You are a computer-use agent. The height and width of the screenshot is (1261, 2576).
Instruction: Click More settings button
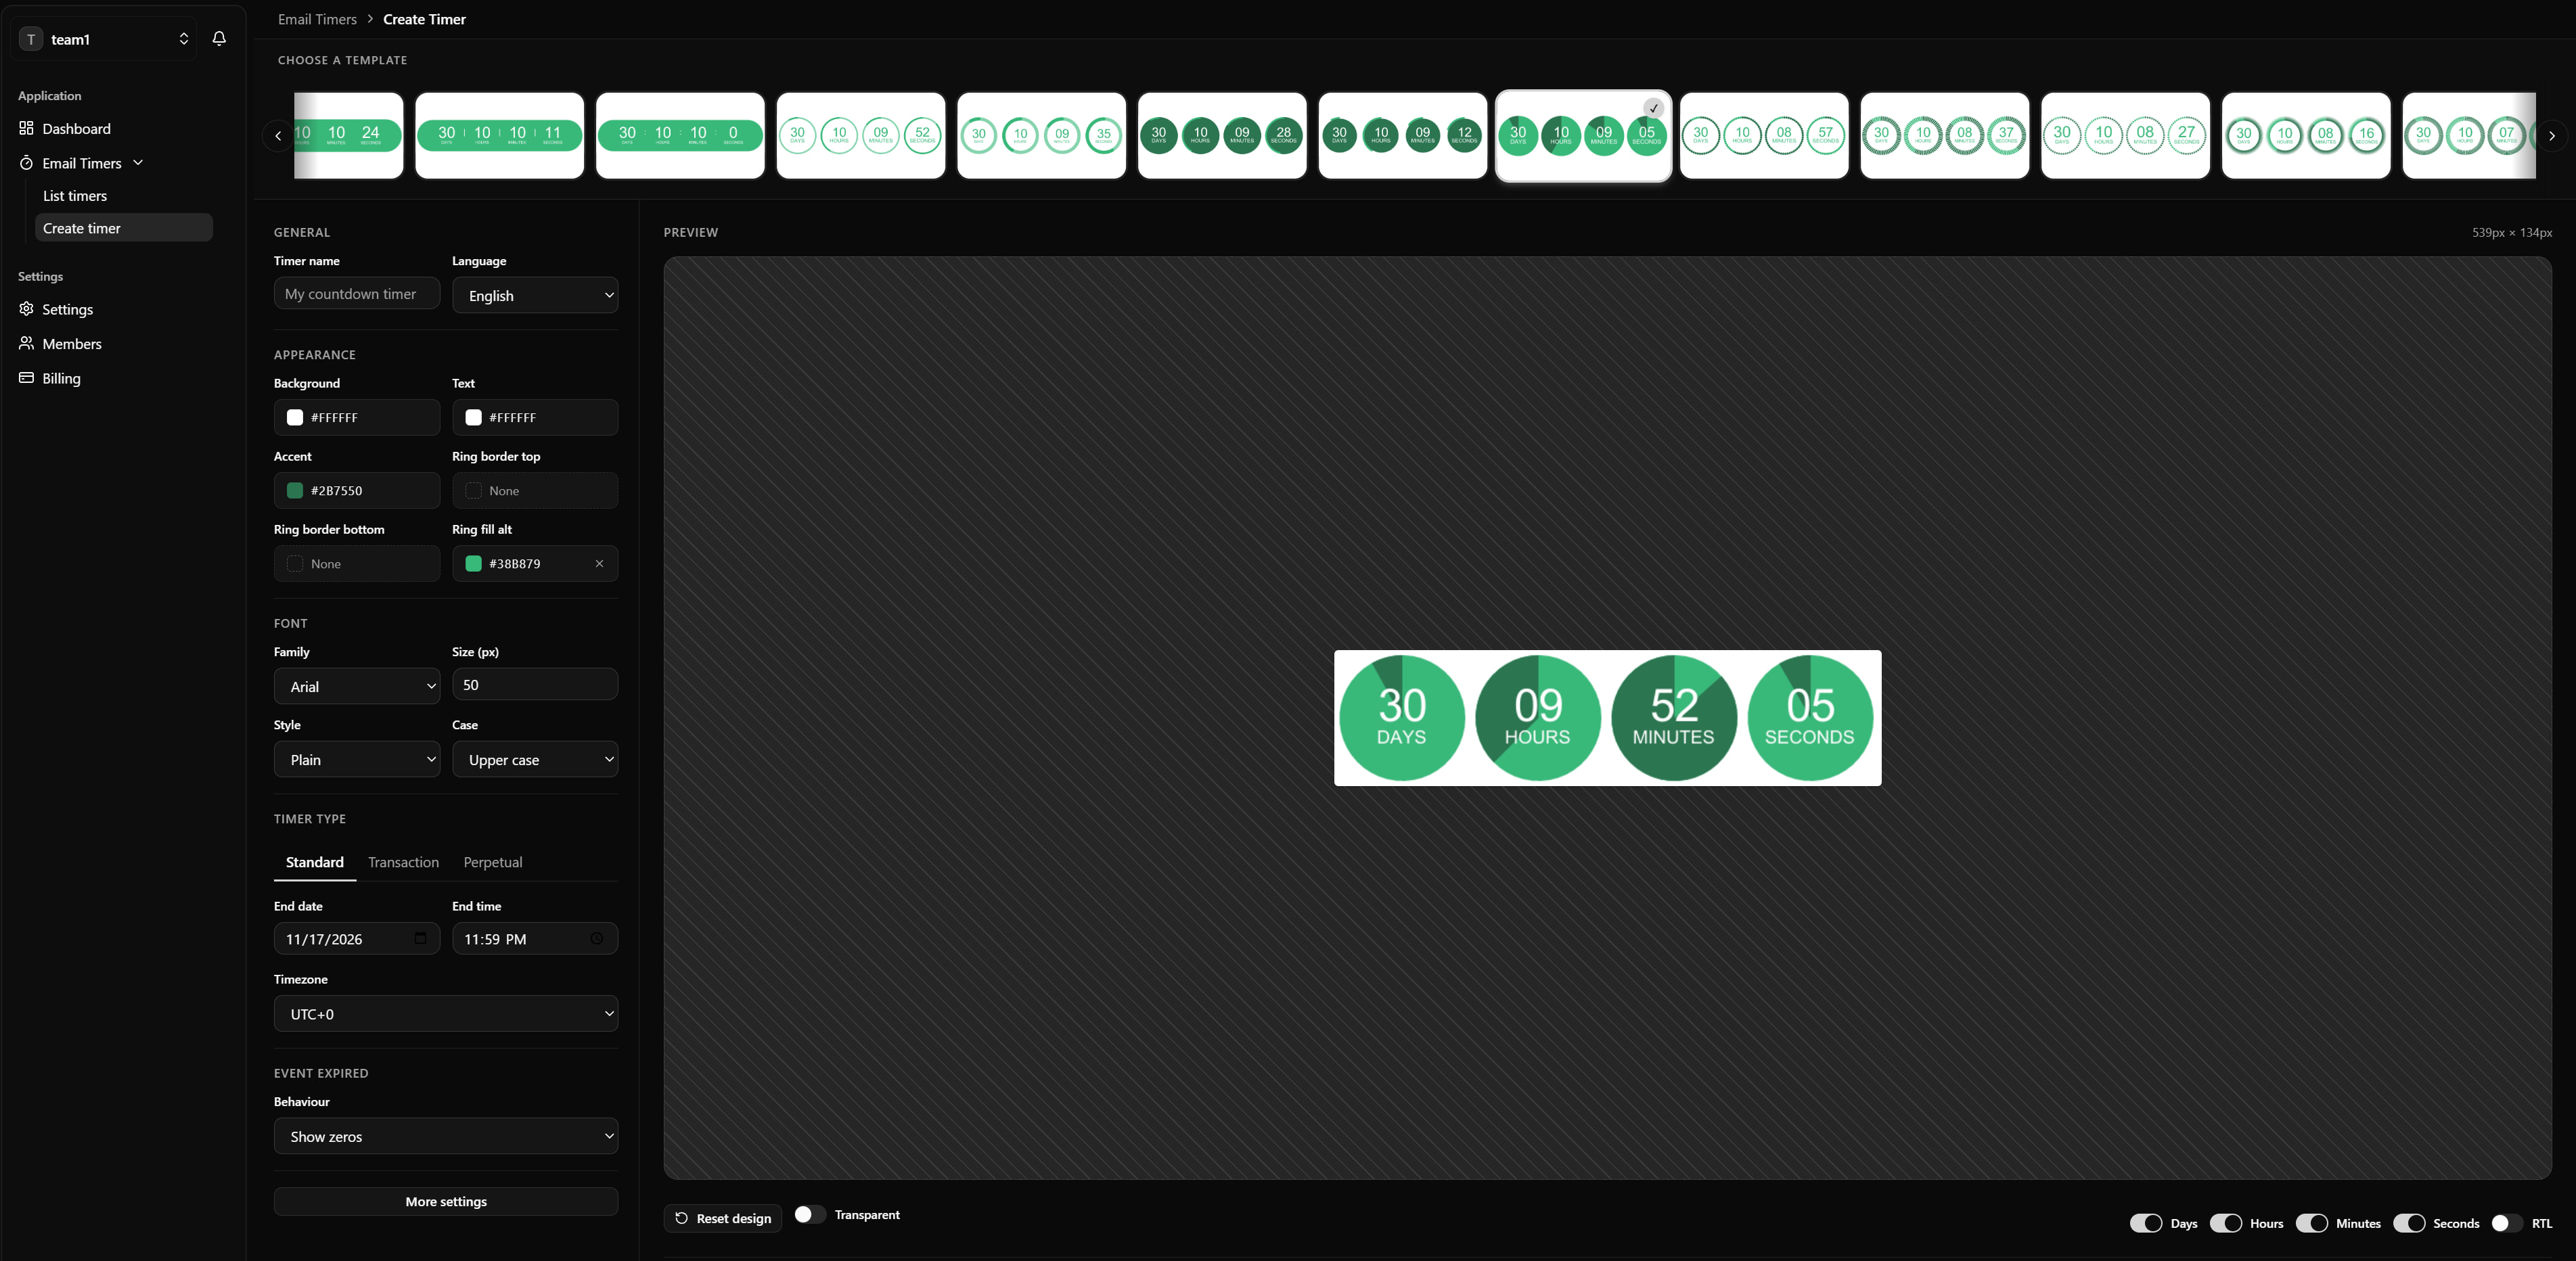[446, 1201]
